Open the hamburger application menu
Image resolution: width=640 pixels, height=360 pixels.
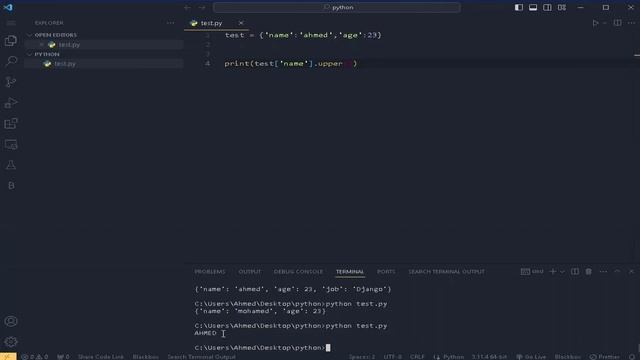(11, 23)
